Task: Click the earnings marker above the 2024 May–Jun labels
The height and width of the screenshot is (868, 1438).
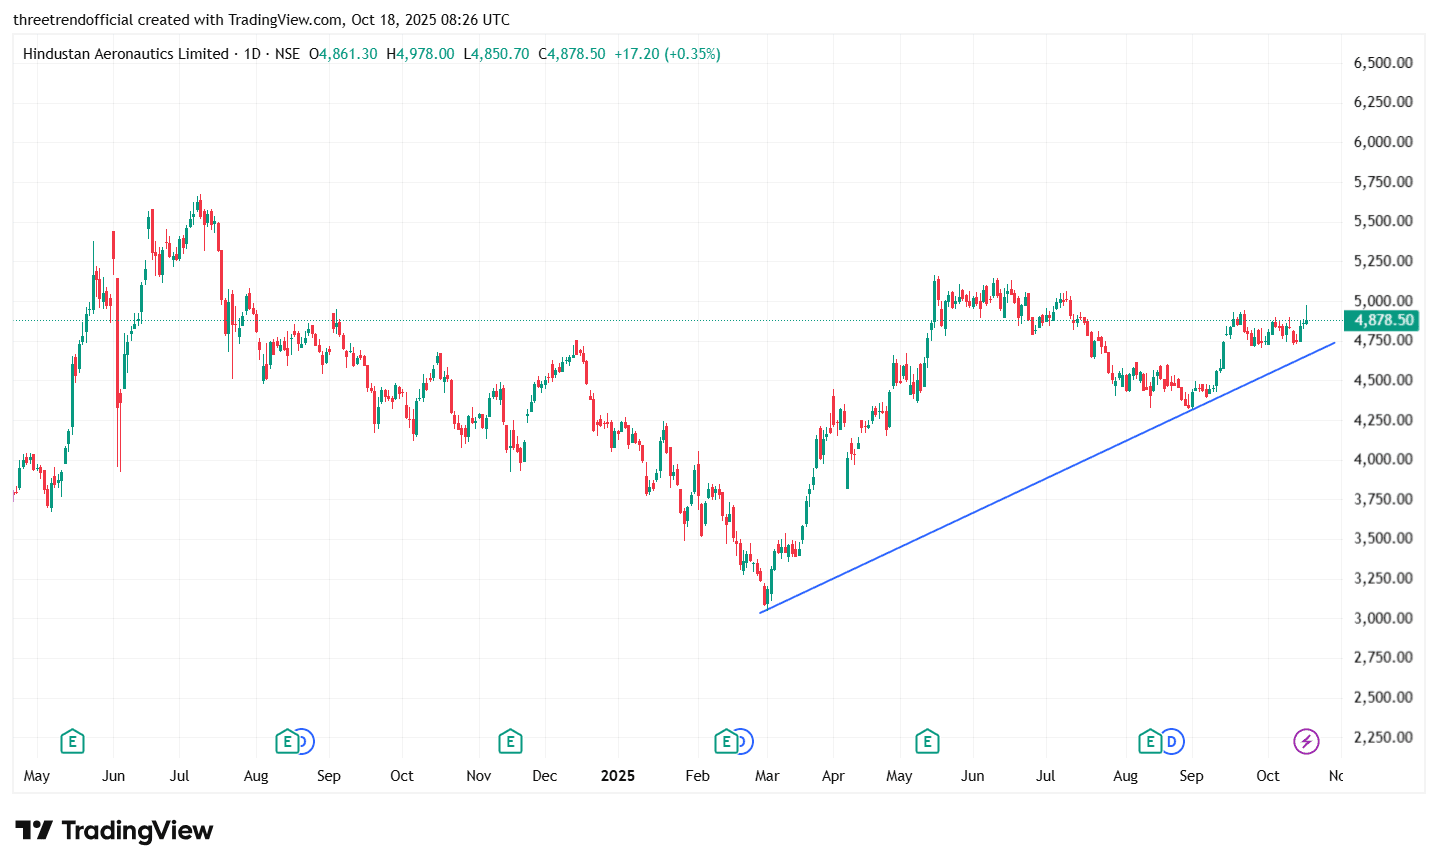Action: 72,742
